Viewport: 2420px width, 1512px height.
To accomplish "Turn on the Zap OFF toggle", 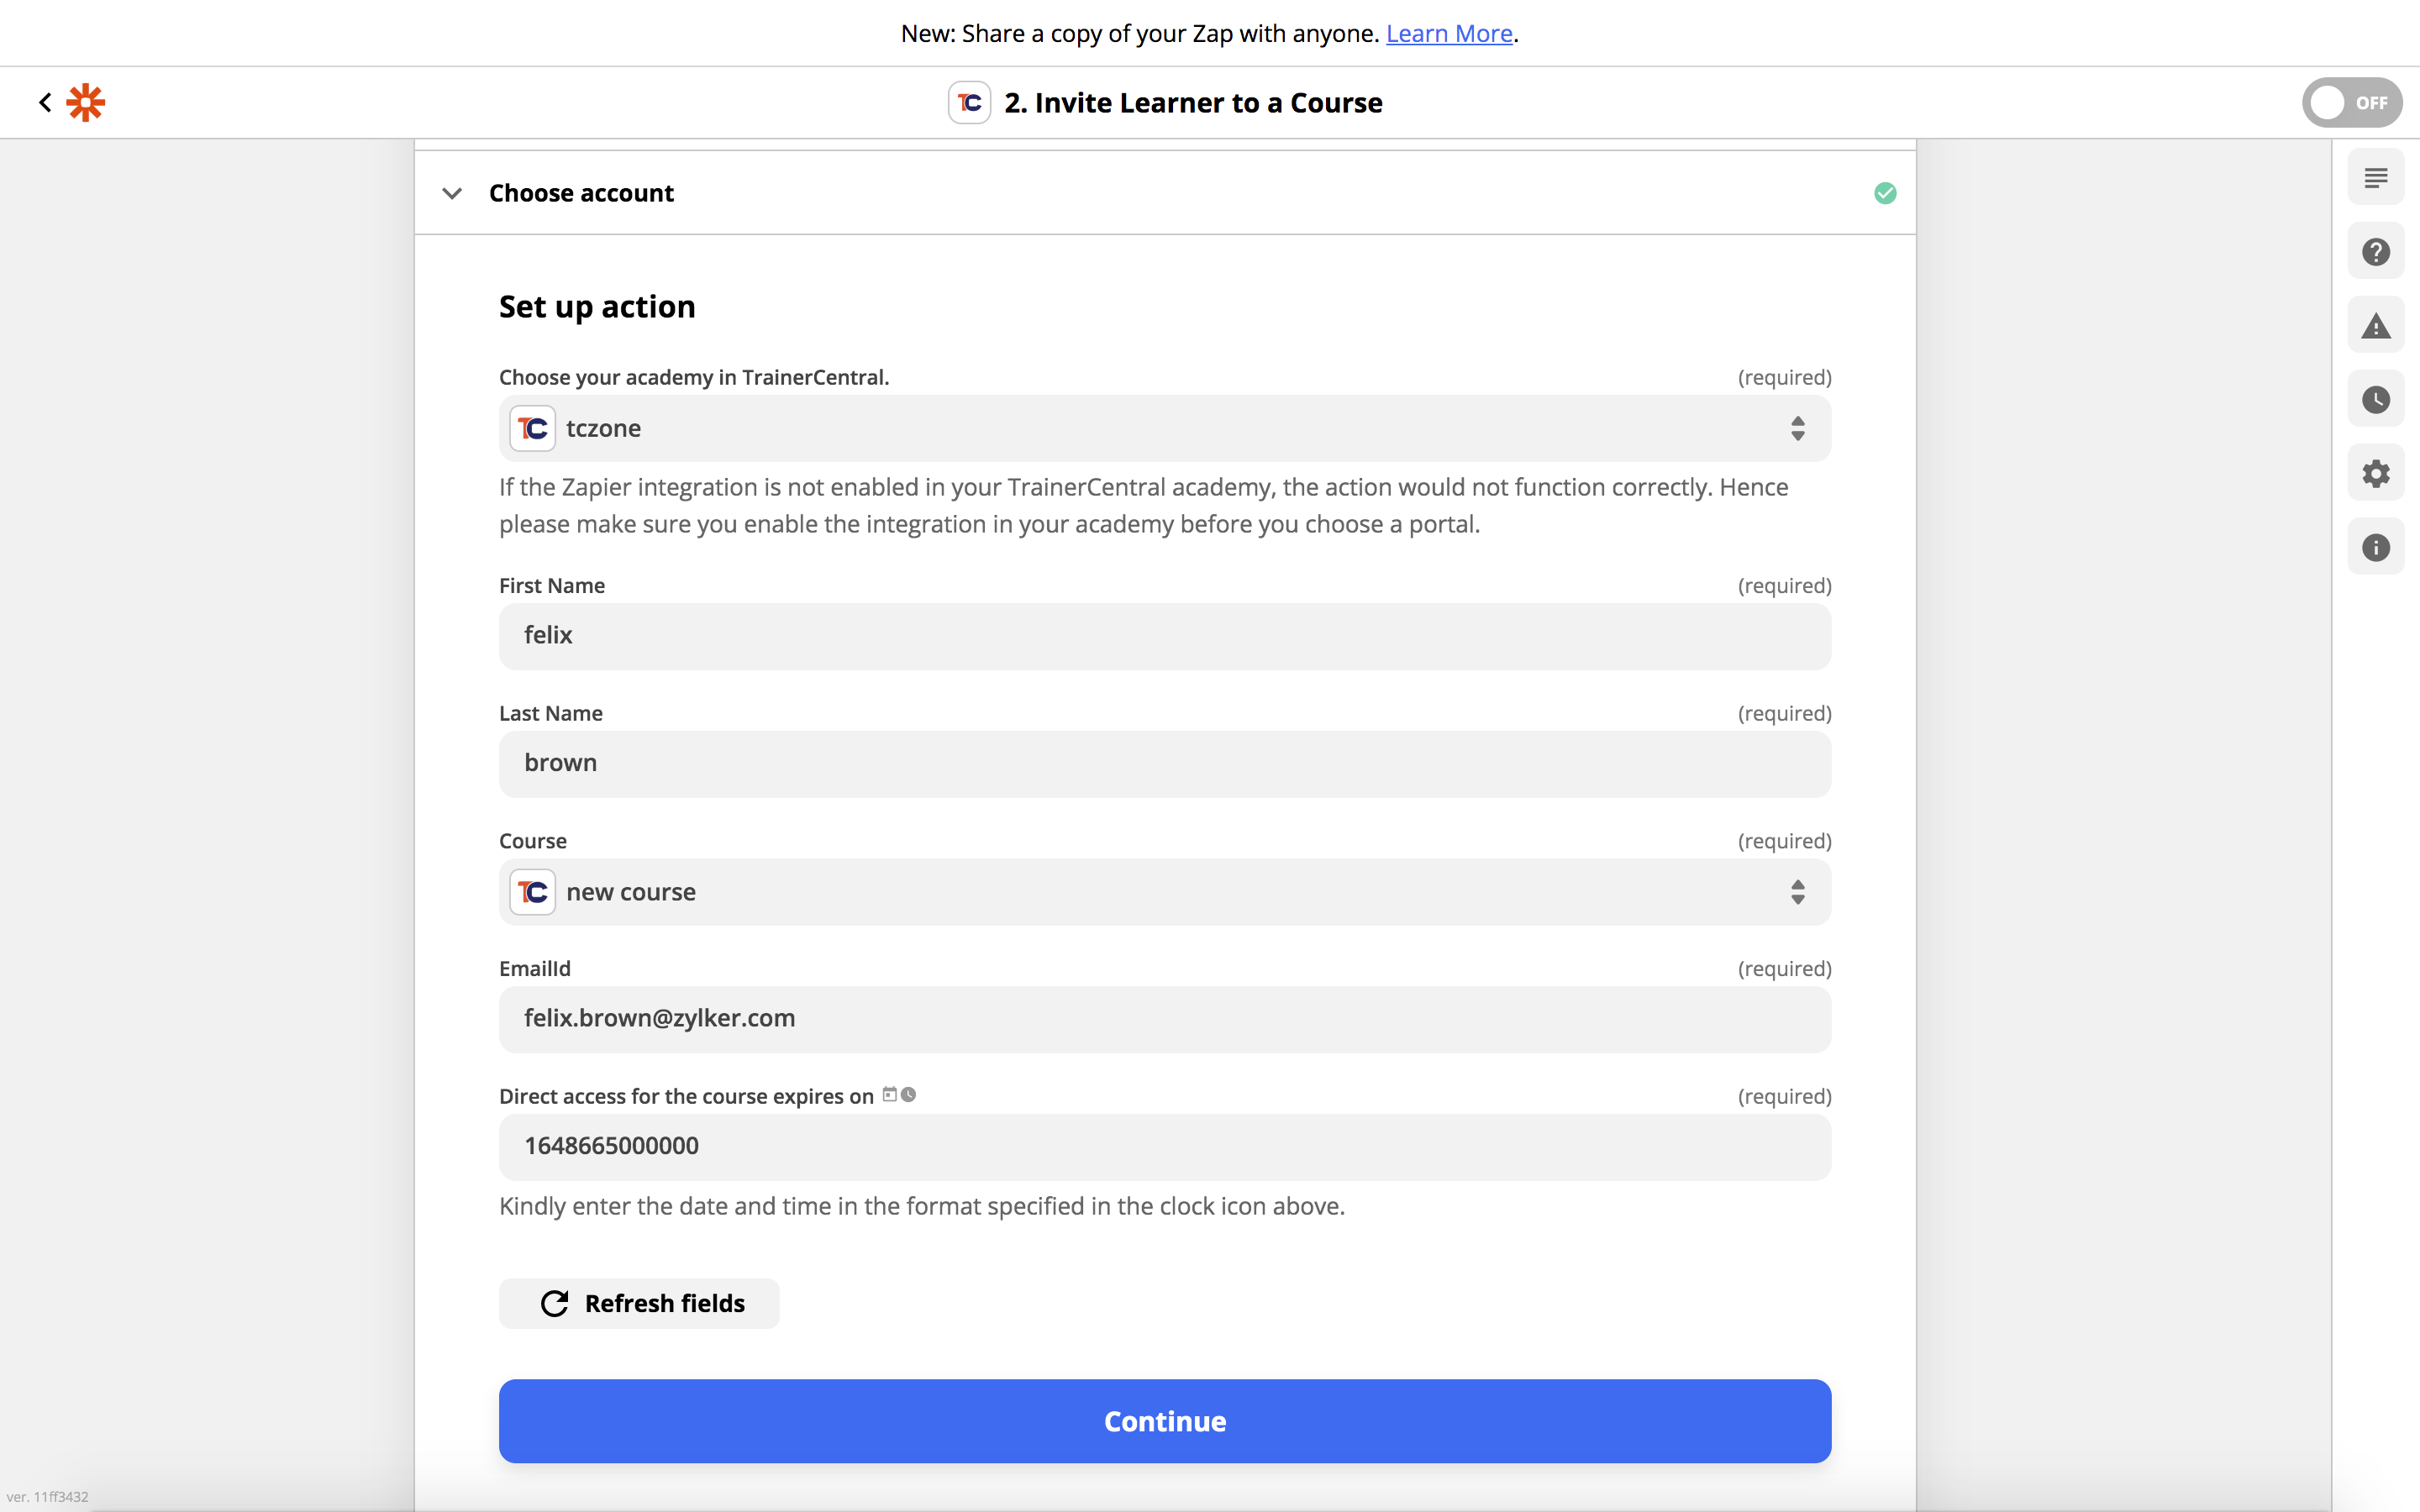I will tap(2351, 103).
